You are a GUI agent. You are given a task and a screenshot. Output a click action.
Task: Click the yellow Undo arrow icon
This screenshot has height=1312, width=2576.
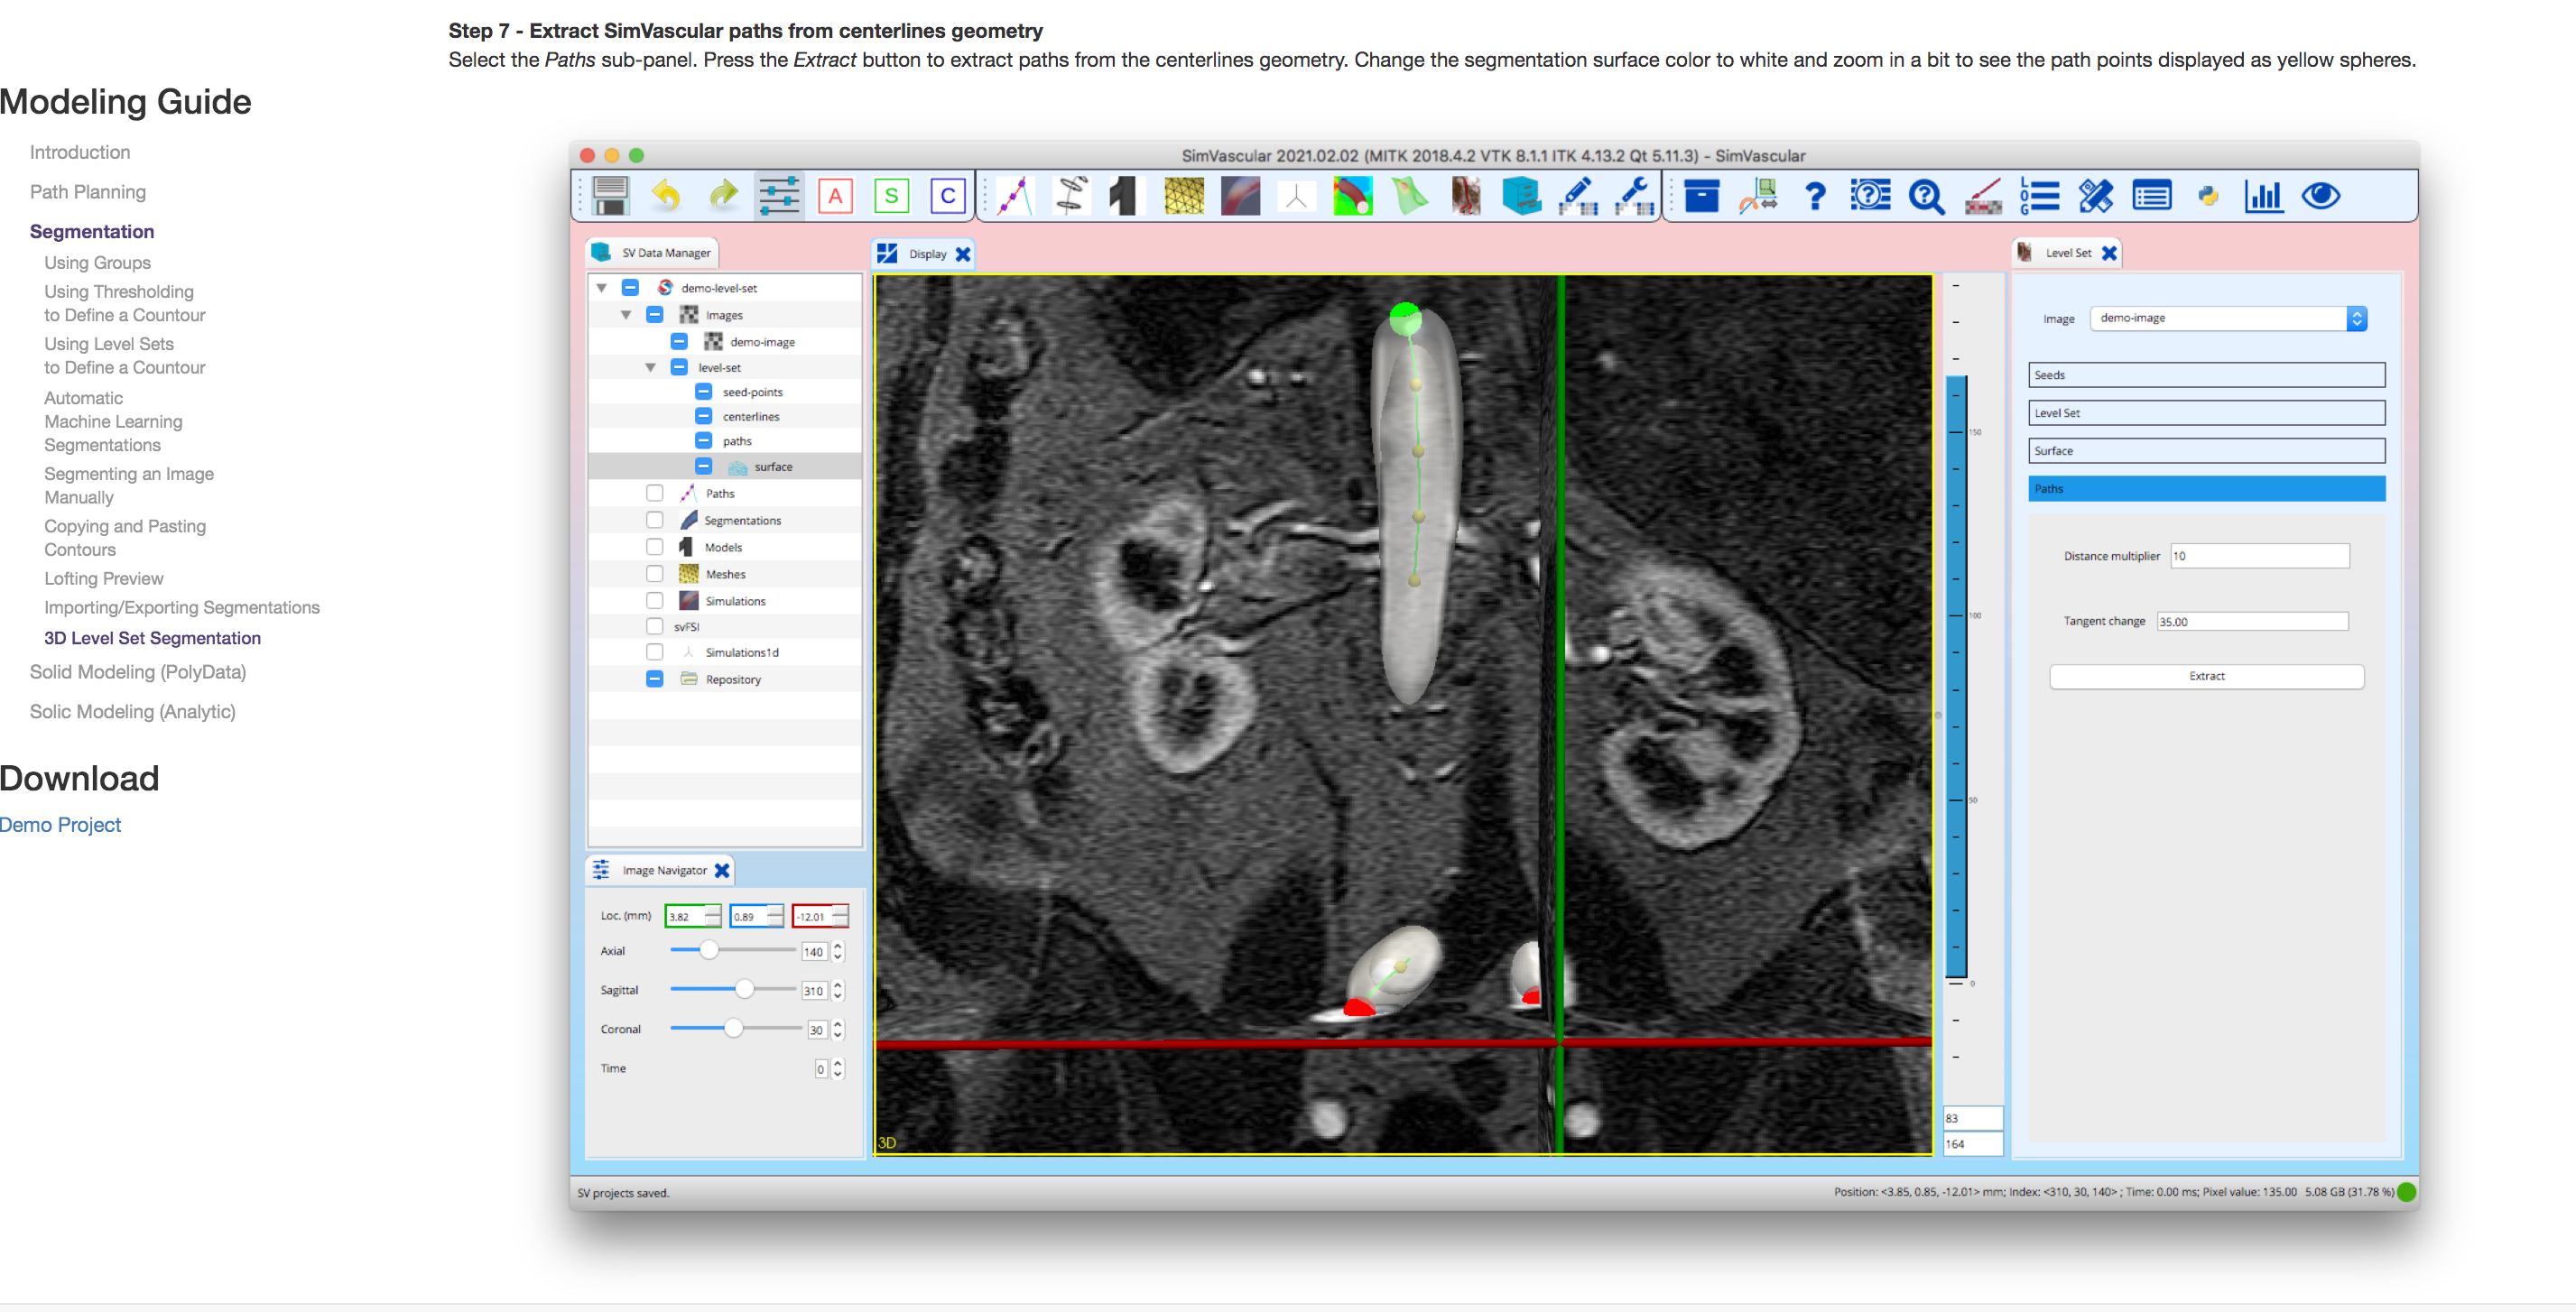coord(666,196)
